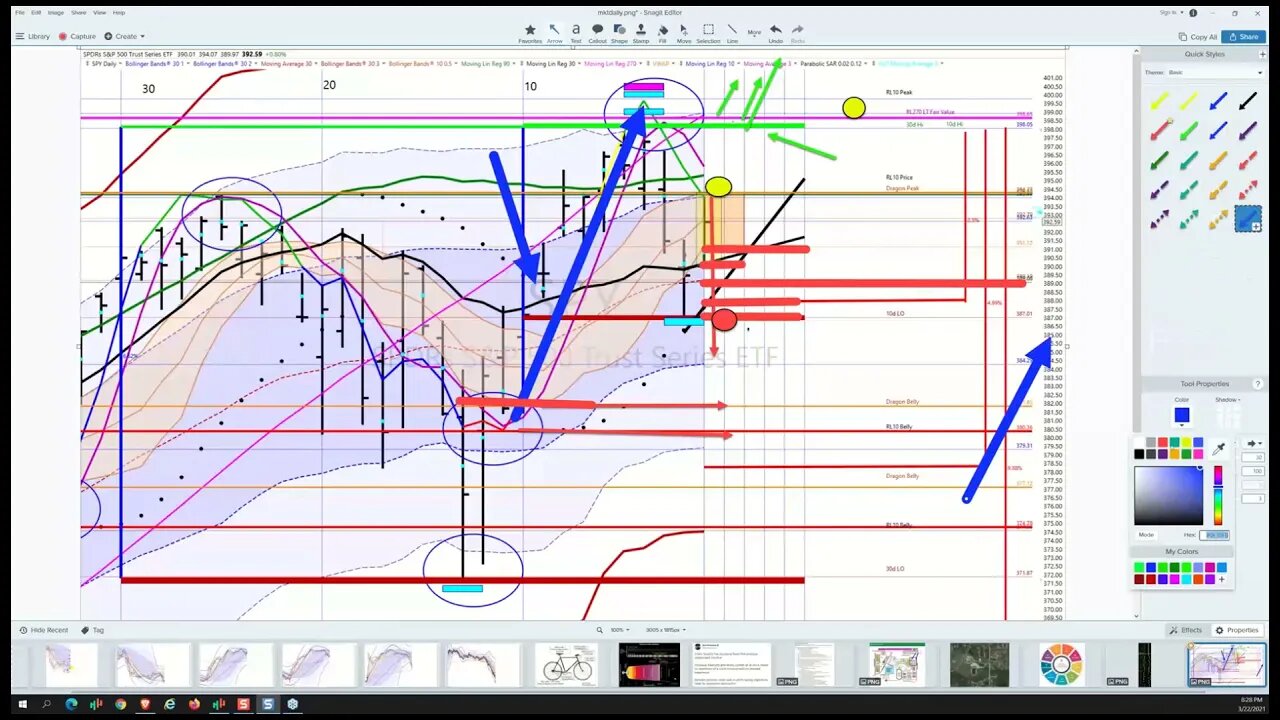Open the View menu
Screen dimensions: 1280x720
pos(99,13)
